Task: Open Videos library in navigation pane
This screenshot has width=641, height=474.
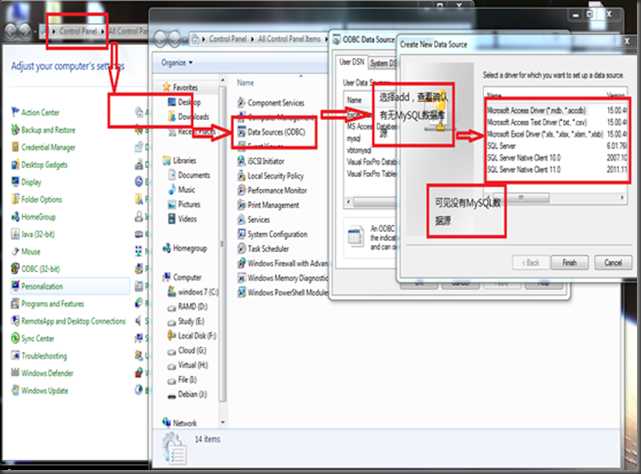Action: [183, 219]
